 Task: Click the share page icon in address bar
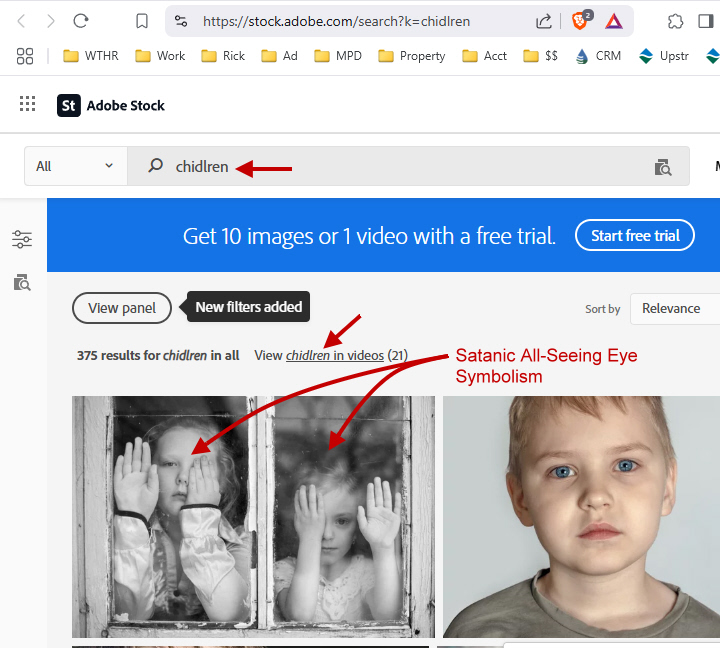(544, 21)
